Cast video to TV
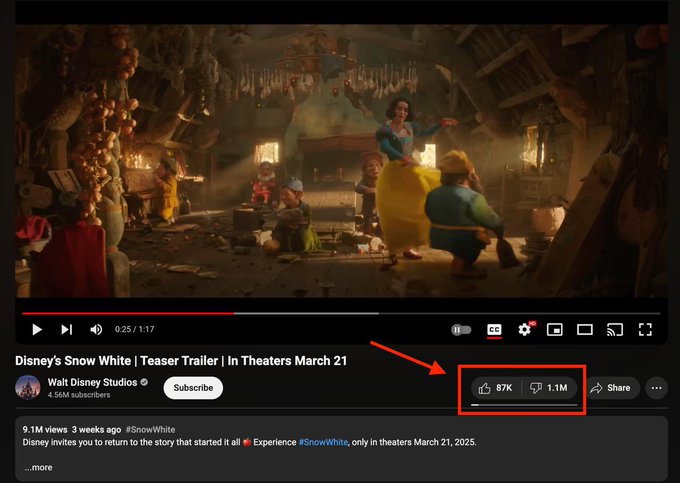This screenshot has width=680, height=483. point(615,330)
